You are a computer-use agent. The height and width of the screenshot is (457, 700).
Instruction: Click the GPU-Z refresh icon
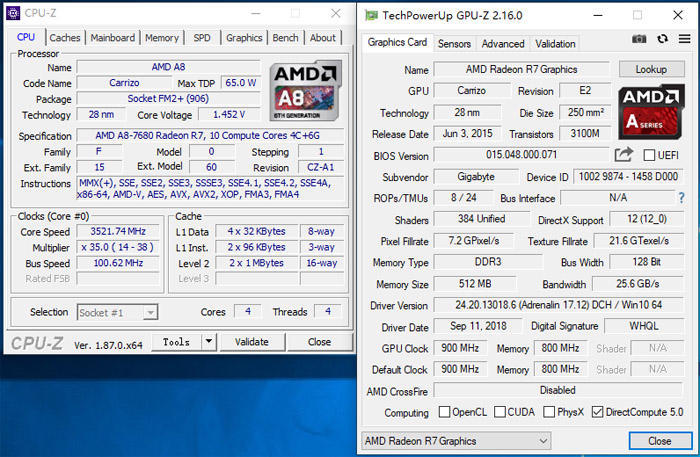pyautogui.click(x=662, y=39)
